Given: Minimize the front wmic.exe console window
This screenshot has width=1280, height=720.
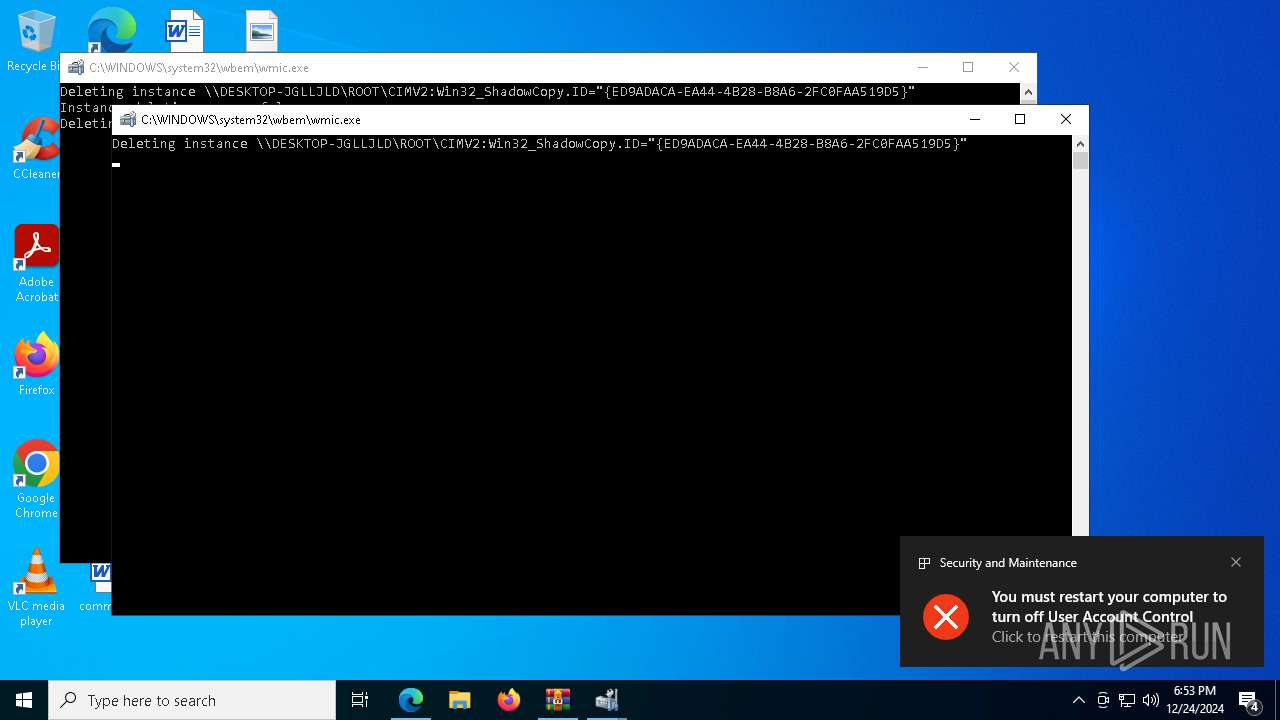Looking at the screenshot, I should [x=975, y=119].
